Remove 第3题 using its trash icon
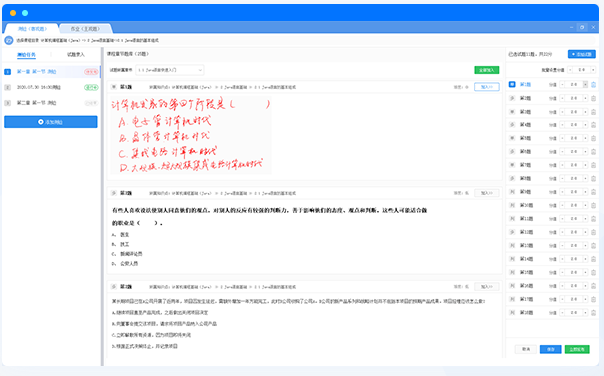 [594, 112]
